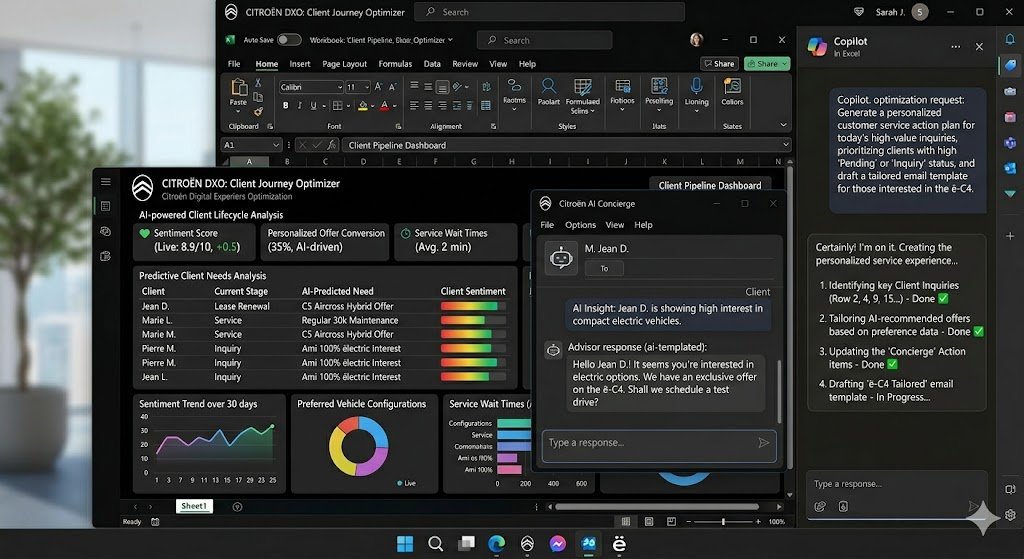Open the File menu in Excel
Screen dimensions: 1024x559
click(x=234, y=64)
